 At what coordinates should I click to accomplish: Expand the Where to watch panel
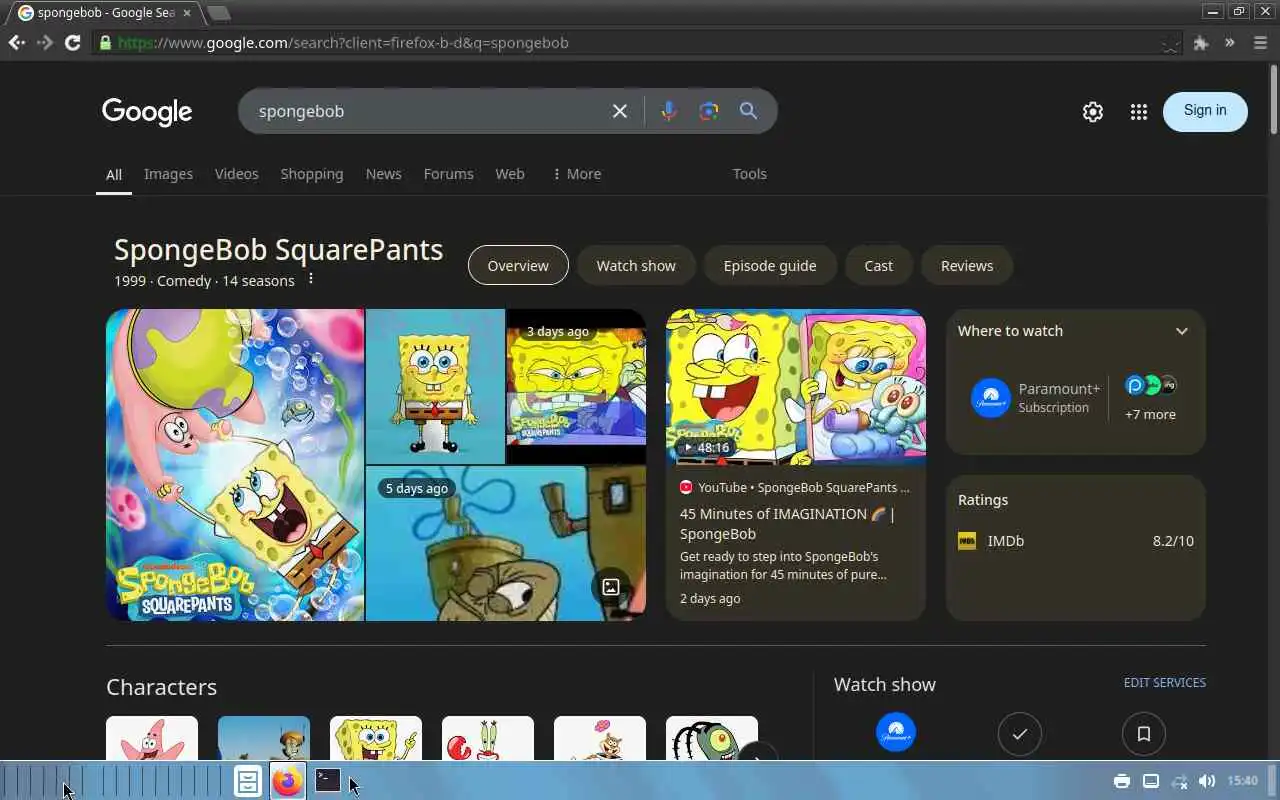pos(1182,331)
